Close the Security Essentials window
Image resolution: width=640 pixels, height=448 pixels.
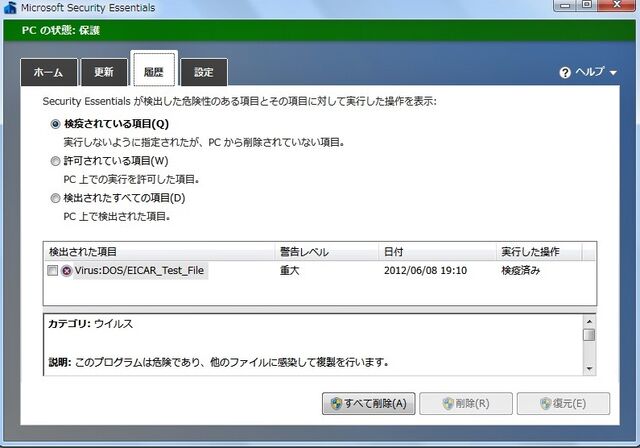(x=617, y=5)
